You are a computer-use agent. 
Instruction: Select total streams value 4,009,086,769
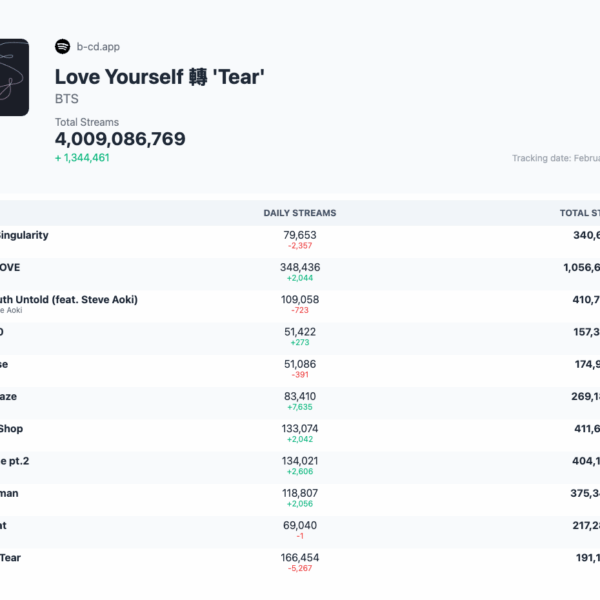pyautogui.click(x=120, y=139)
